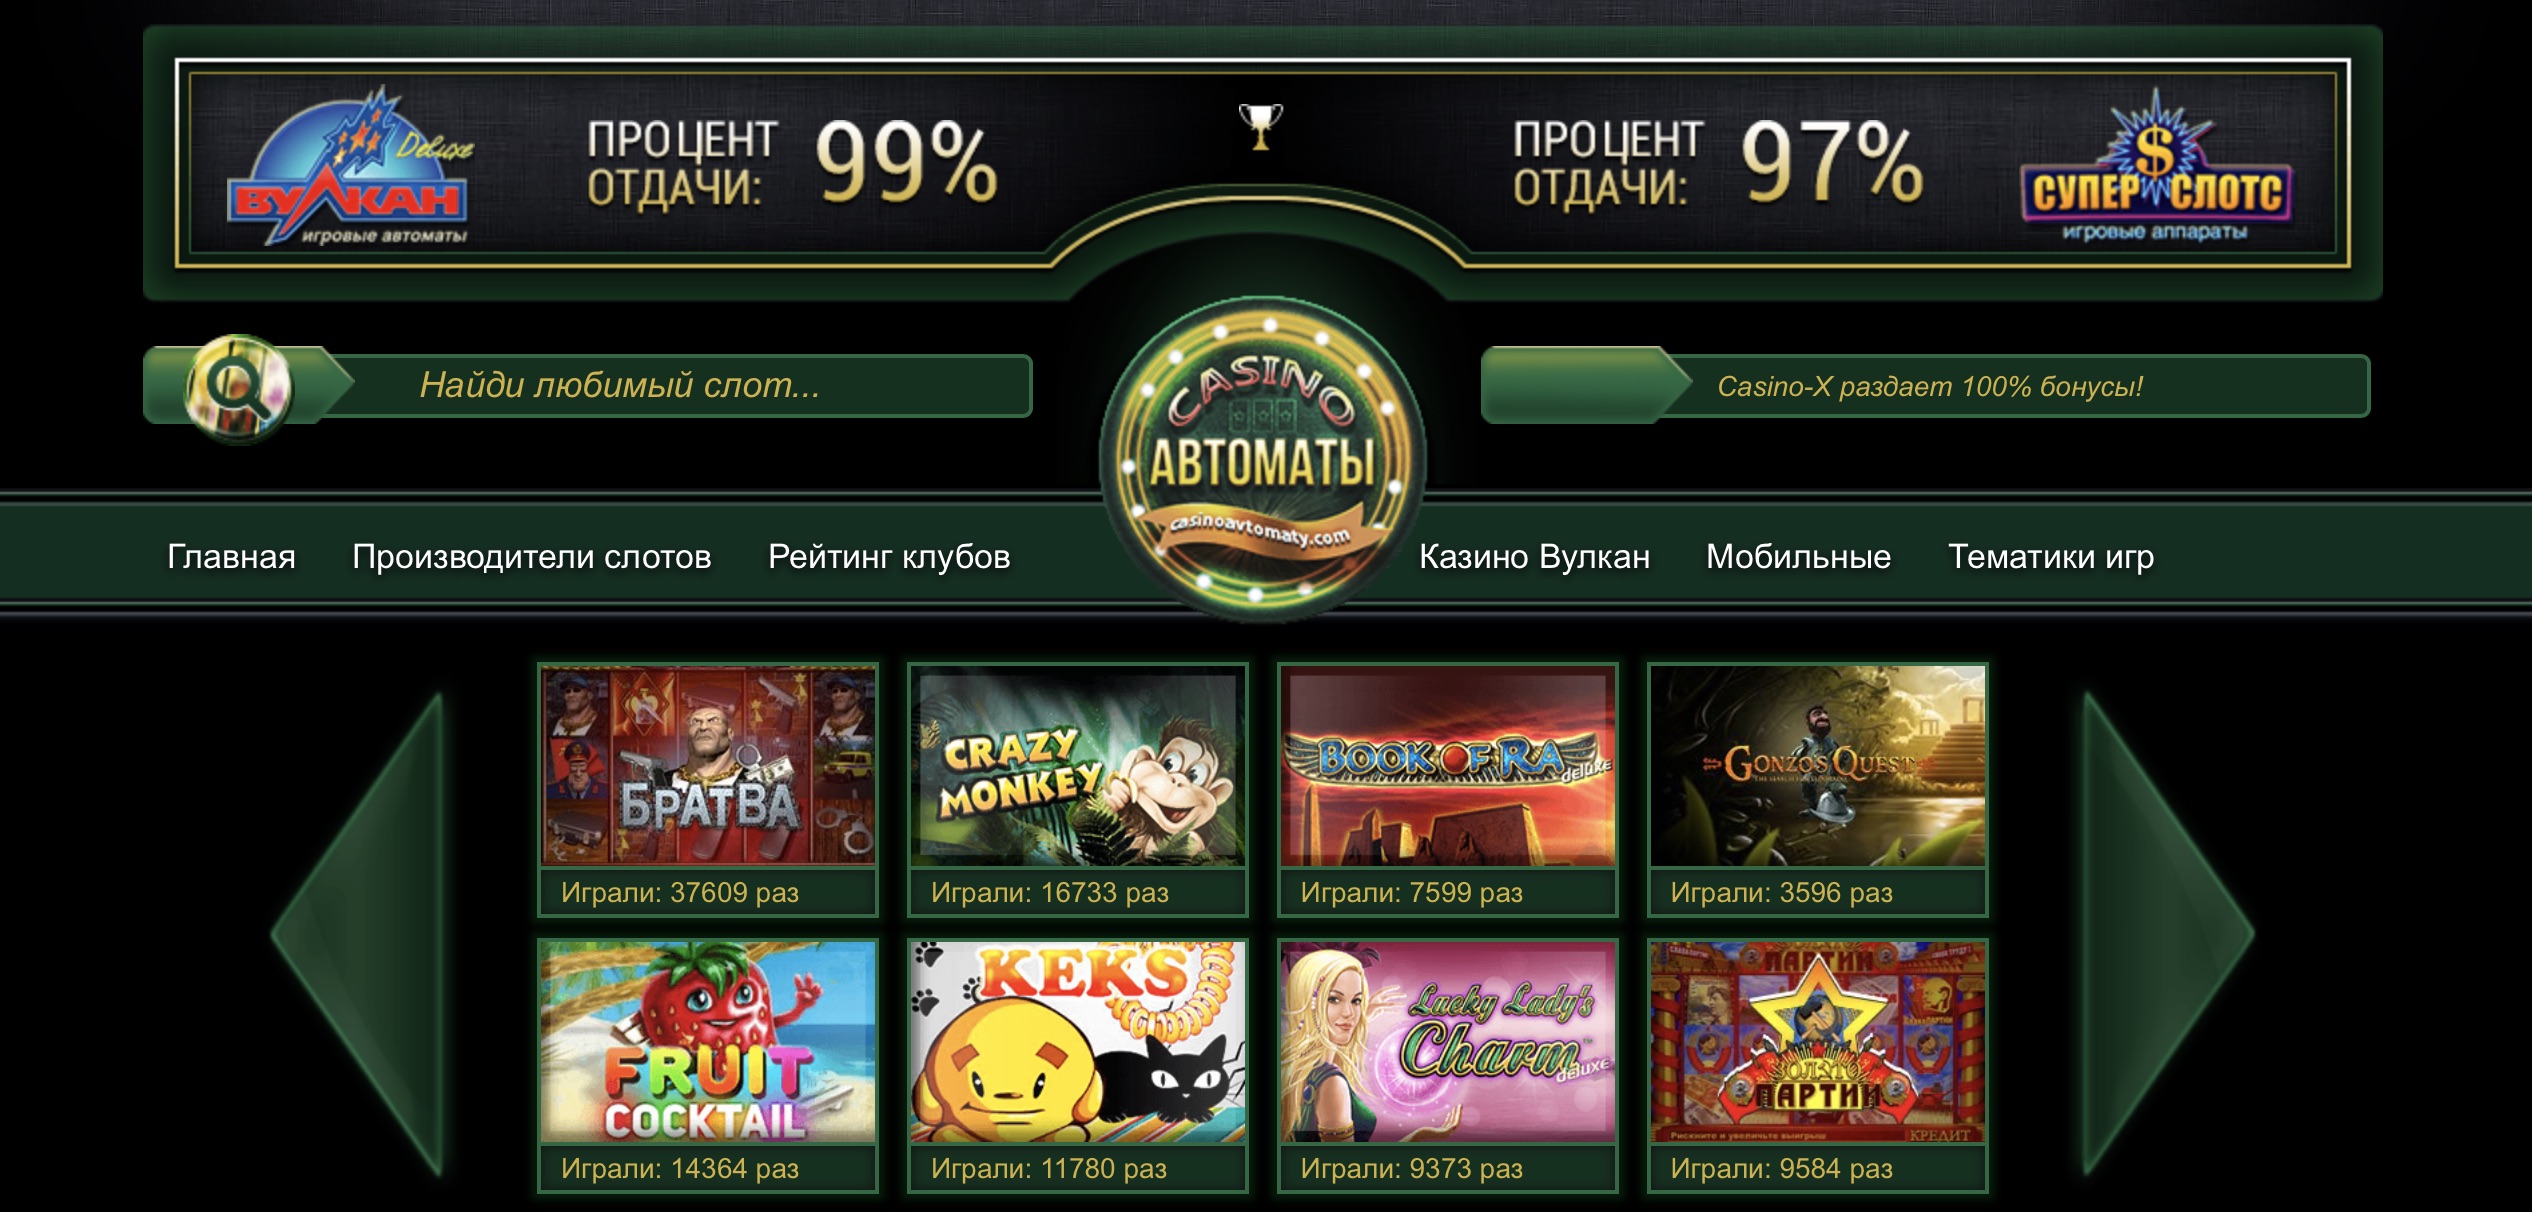Screen dimensions: 2532x1212
Task: Open the Crazy Monkey slot game
Action: tap(1078, 789)
